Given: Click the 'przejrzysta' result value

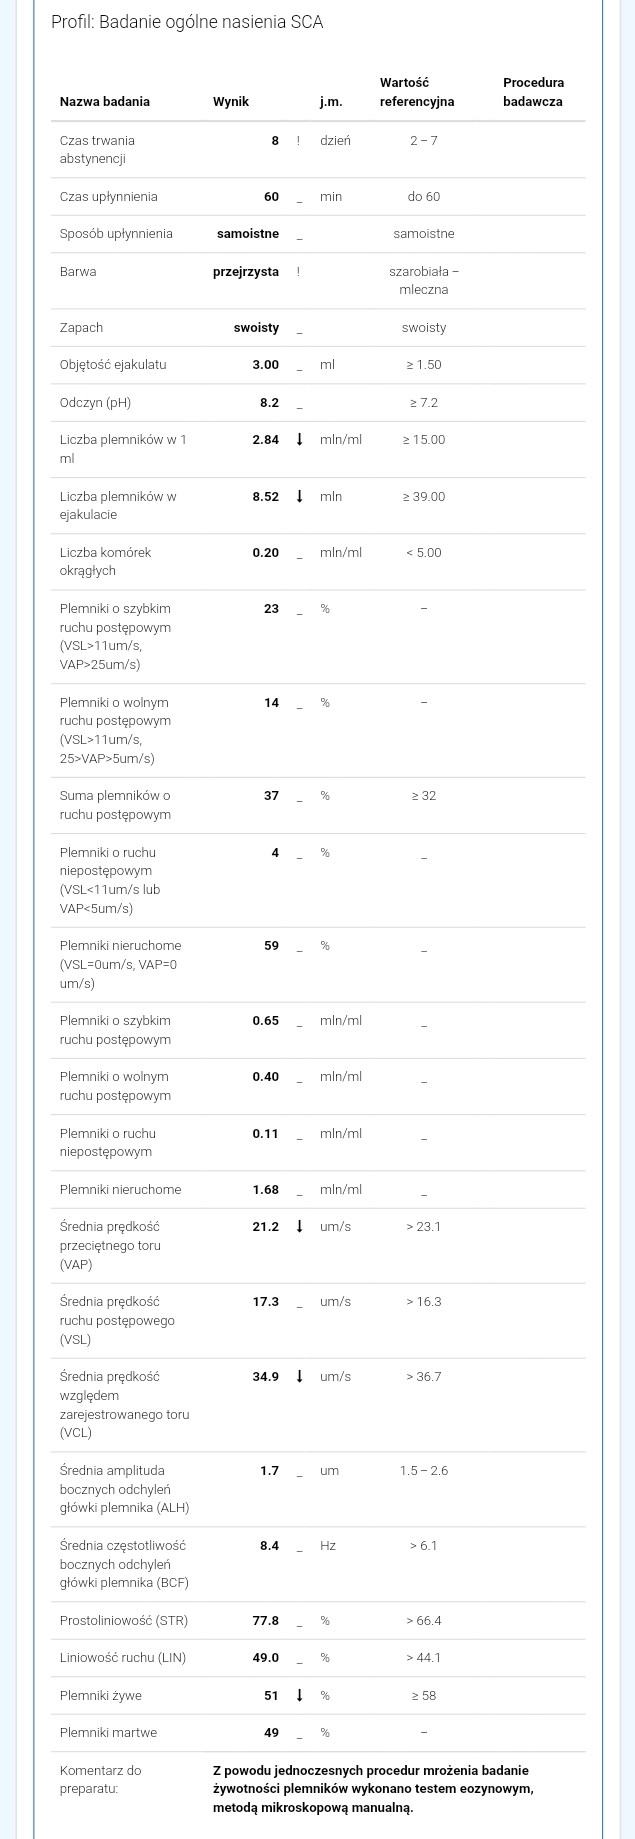Looking at the screenshot, I should click(246, 272).
